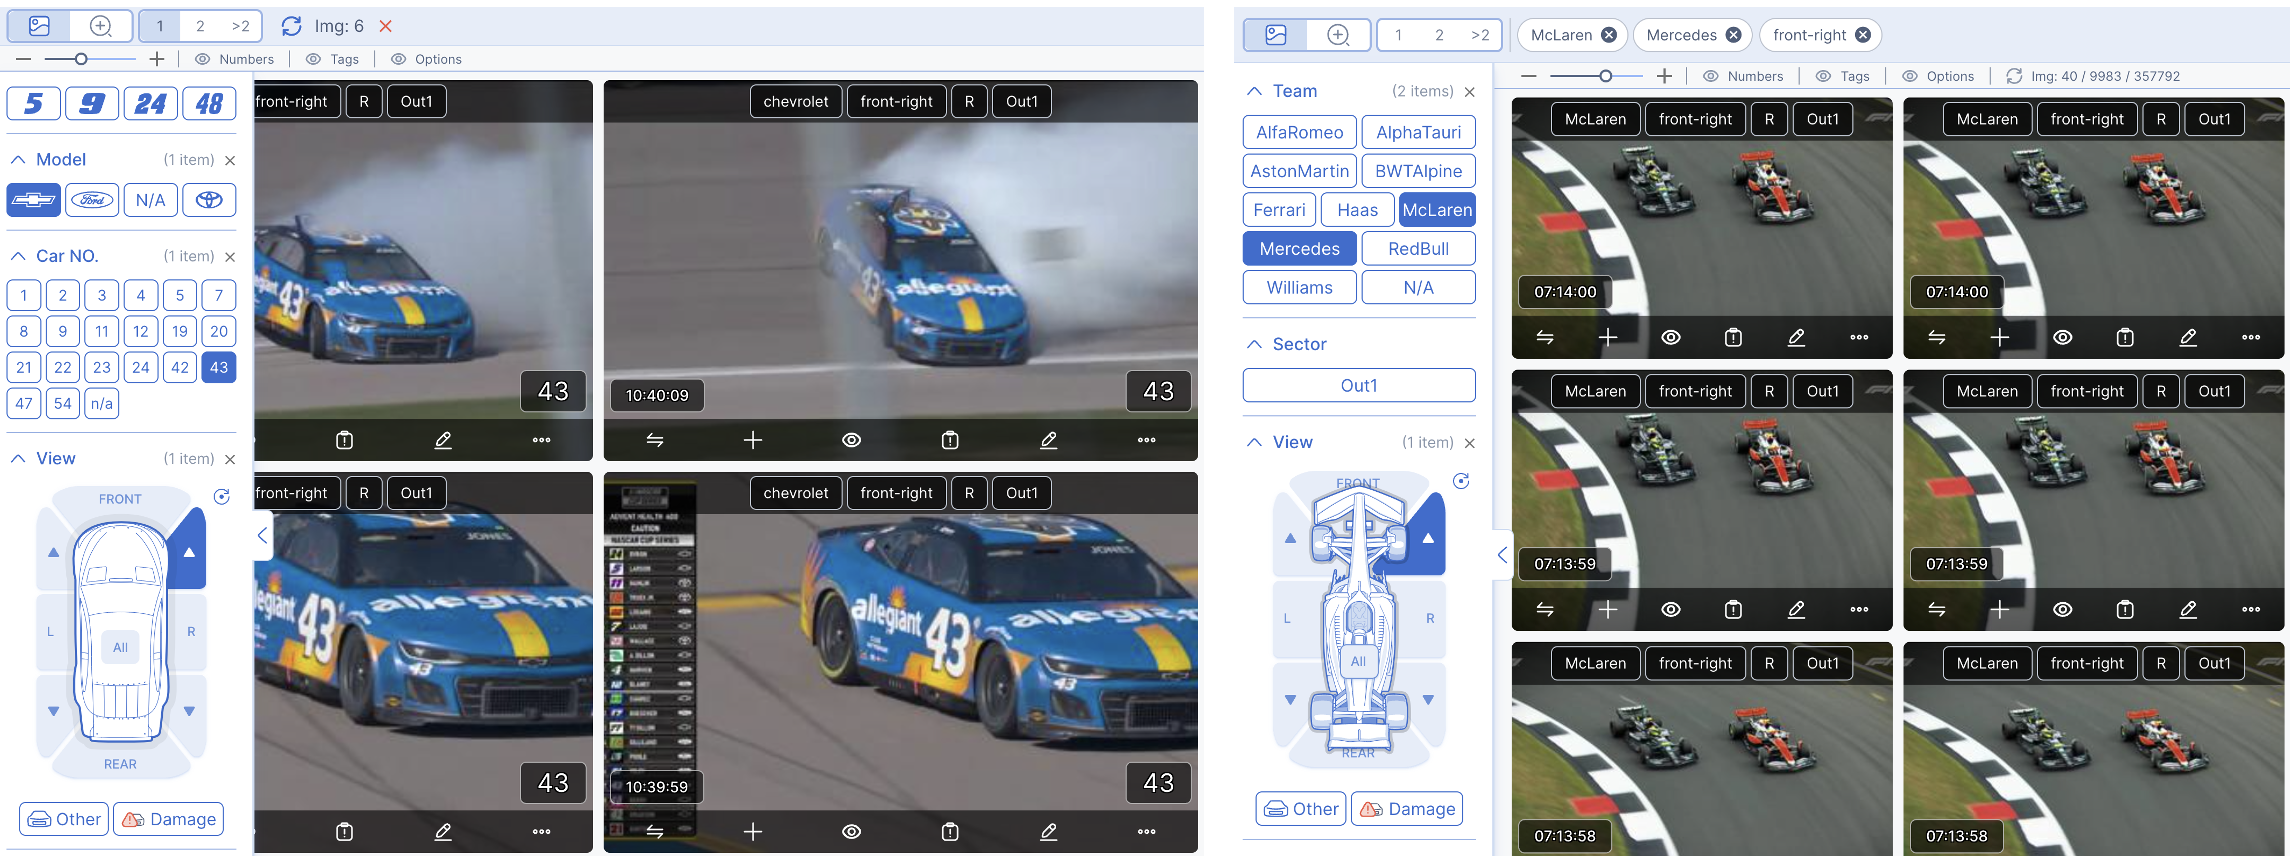Toggle car number 43 filter

(219, 367)
